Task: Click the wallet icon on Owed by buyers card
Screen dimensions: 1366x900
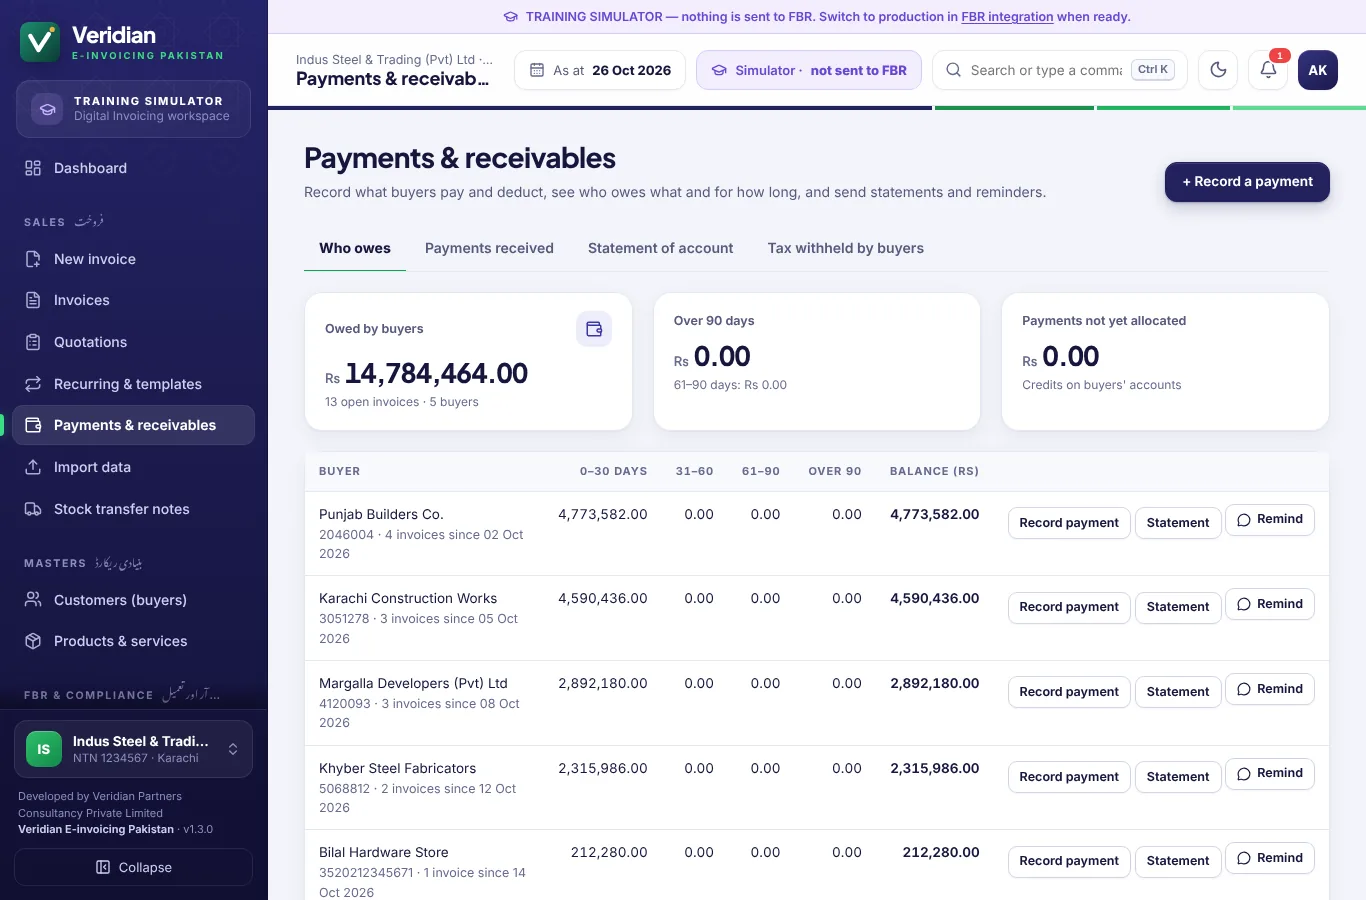Action: coord(594,329)
